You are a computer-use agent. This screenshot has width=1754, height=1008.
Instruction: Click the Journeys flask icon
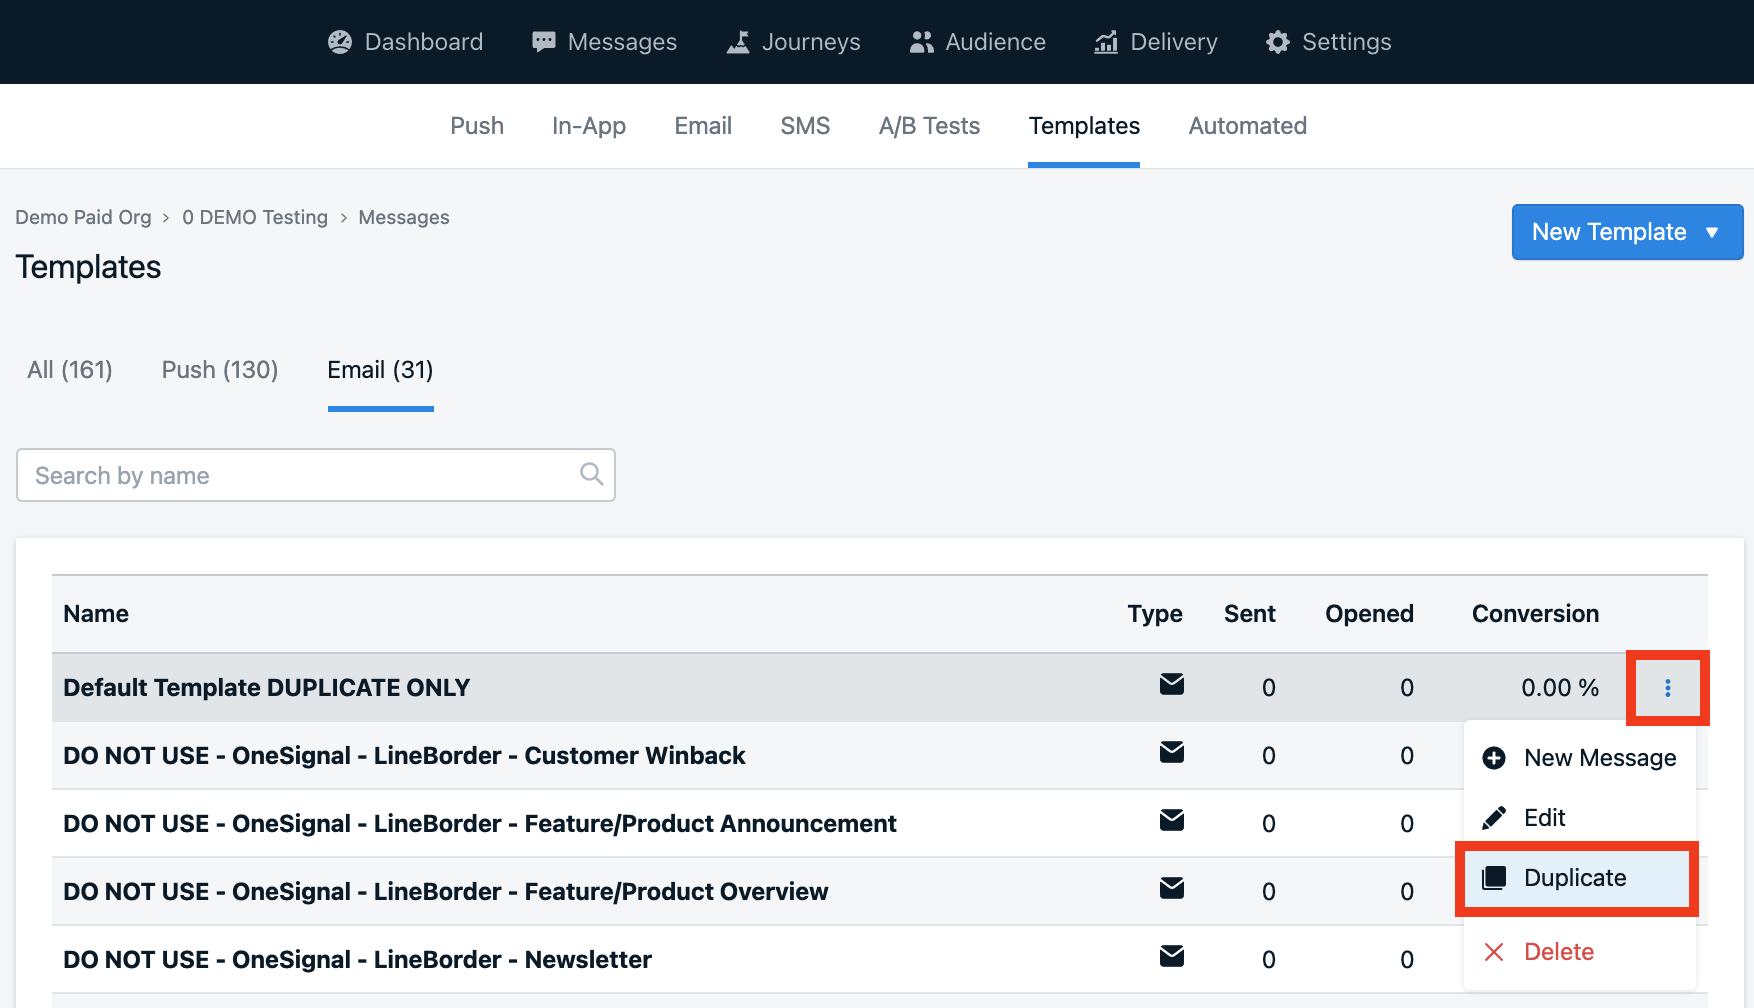pyautogui.click(x=738, y=42)
